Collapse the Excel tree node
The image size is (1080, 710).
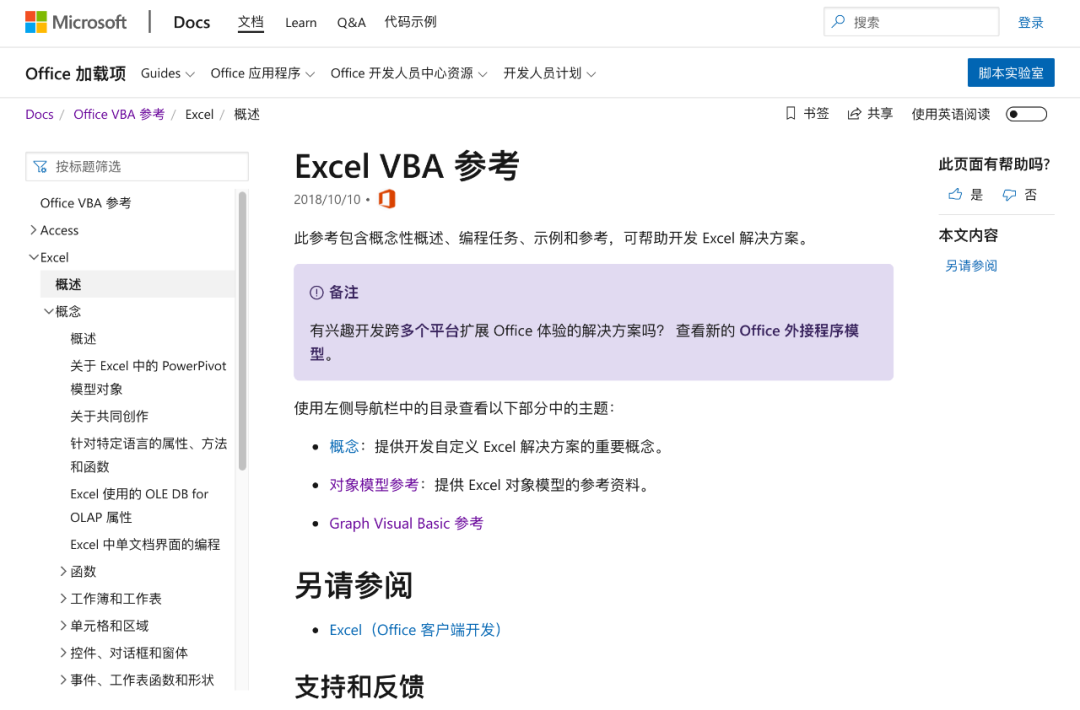point(33,257)
